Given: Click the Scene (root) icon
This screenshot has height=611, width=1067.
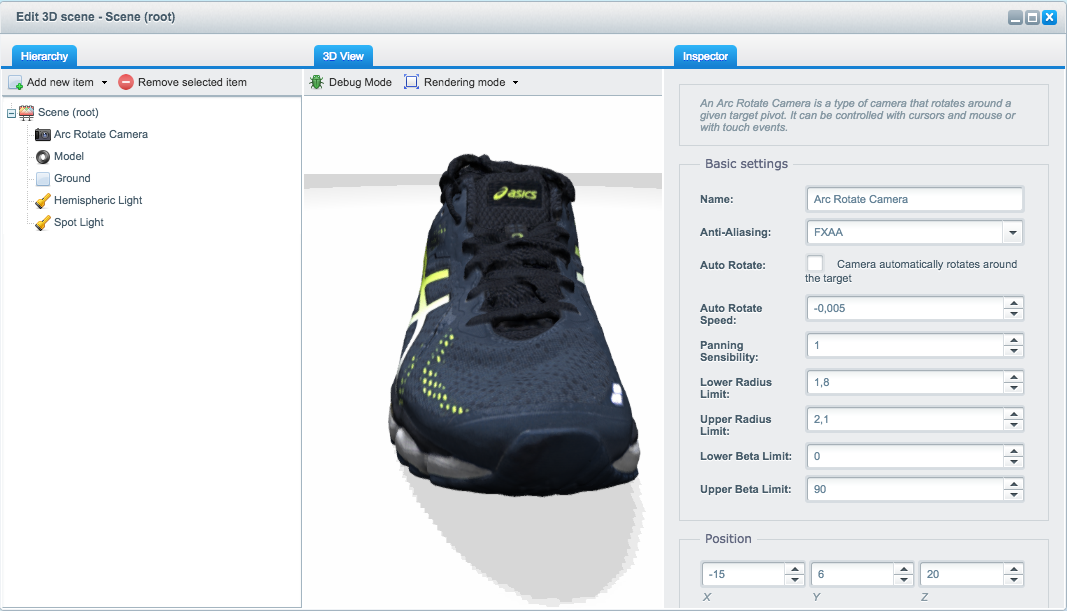Looking at the screenshot, I should point(27,113).
